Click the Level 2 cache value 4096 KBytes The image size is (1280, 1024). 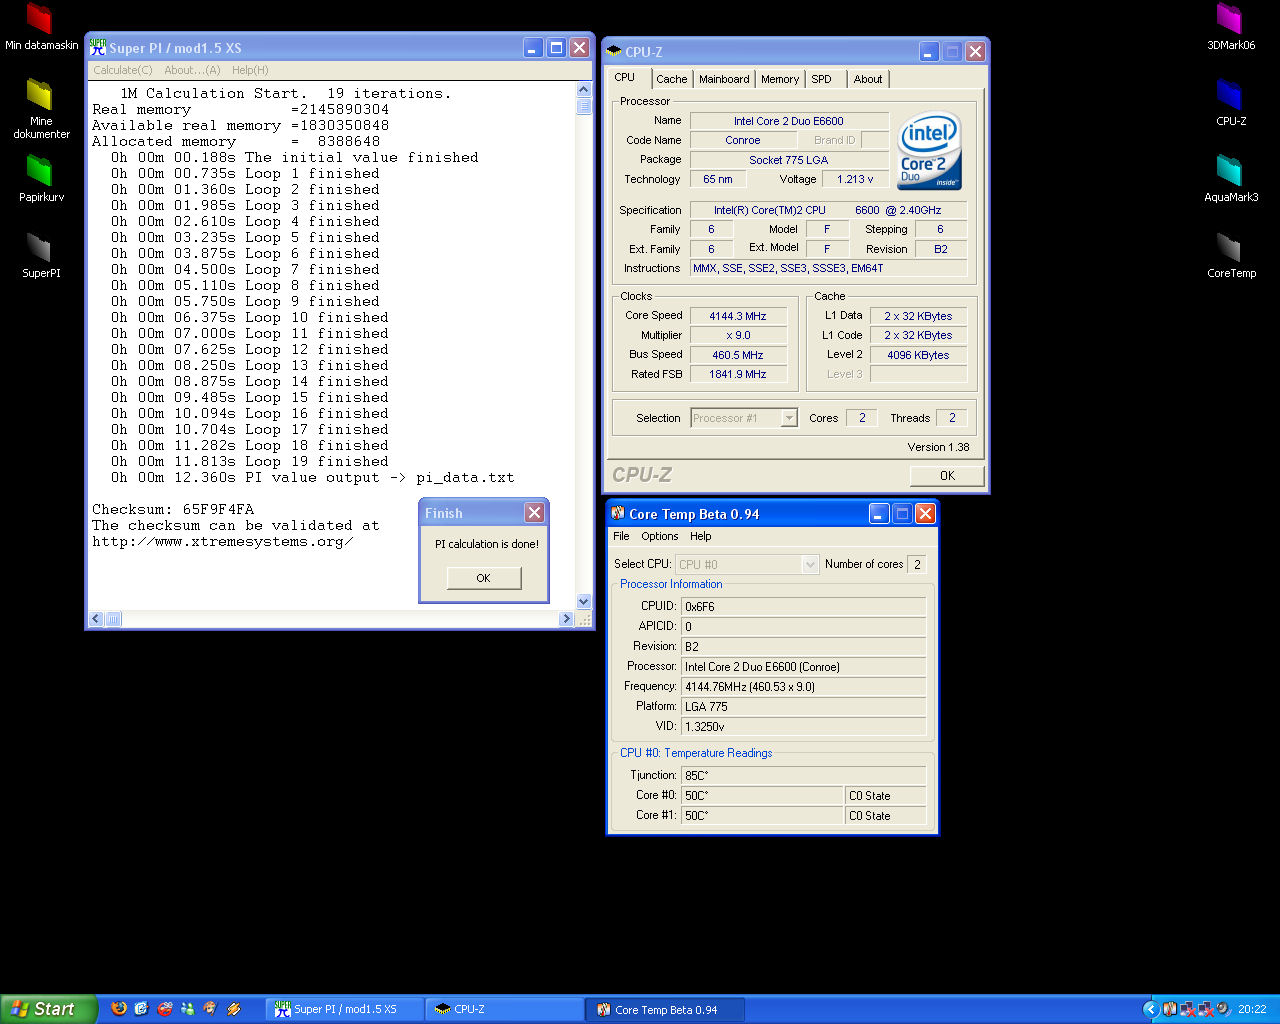tap(918, 355)
